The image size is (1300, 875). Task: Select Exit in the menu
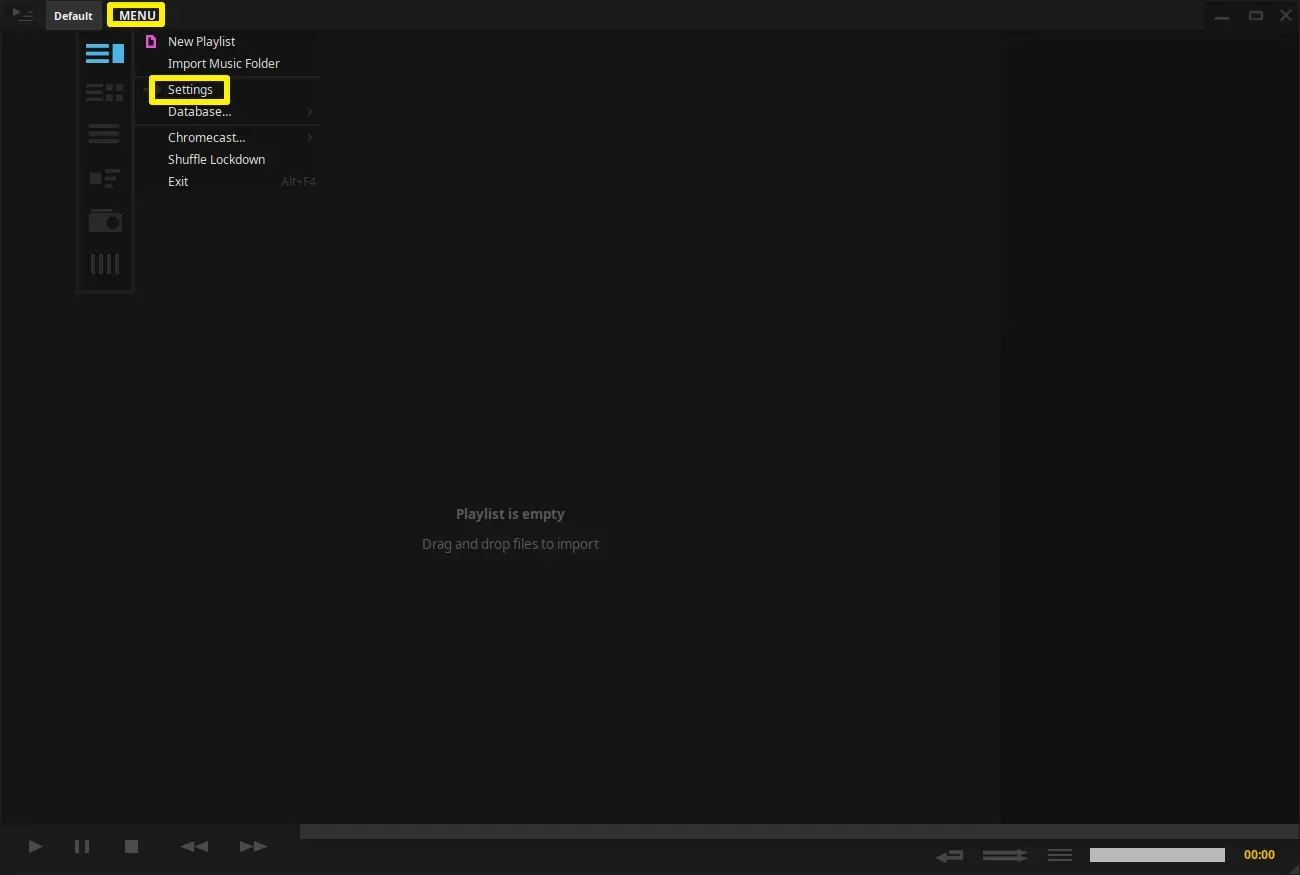(228, 182)
